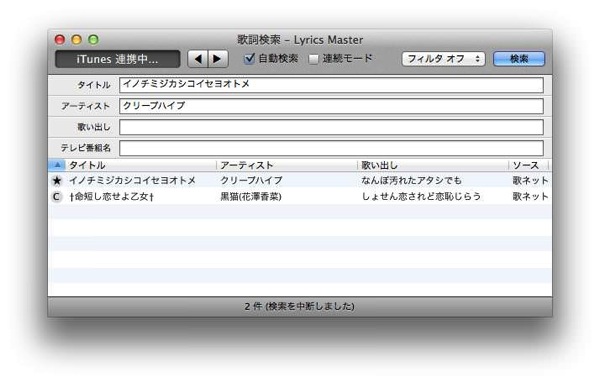This screenshot has height=383, width=600.
Task: Click the 歌い出し input field
Action: click(x=331, y=127)
